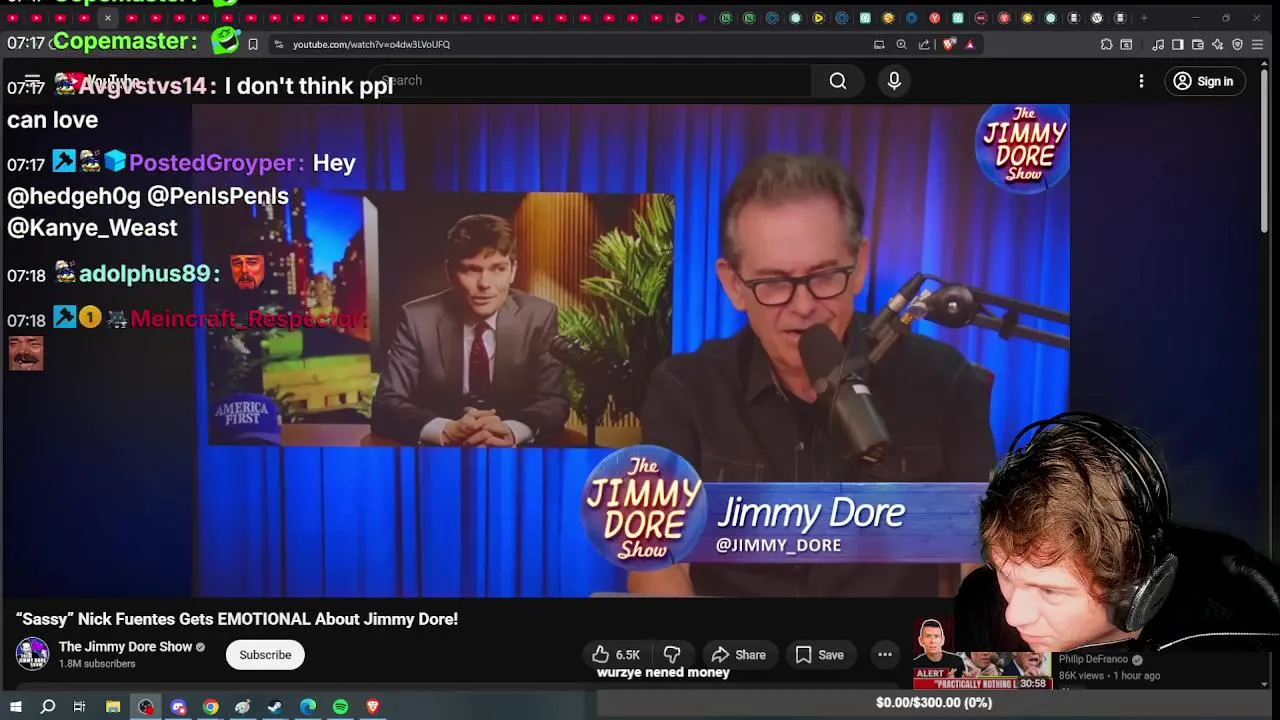The width and height of the screenshot is (1280, 720).
Task: Switch to the purple play icon tab
Action: 702,18
